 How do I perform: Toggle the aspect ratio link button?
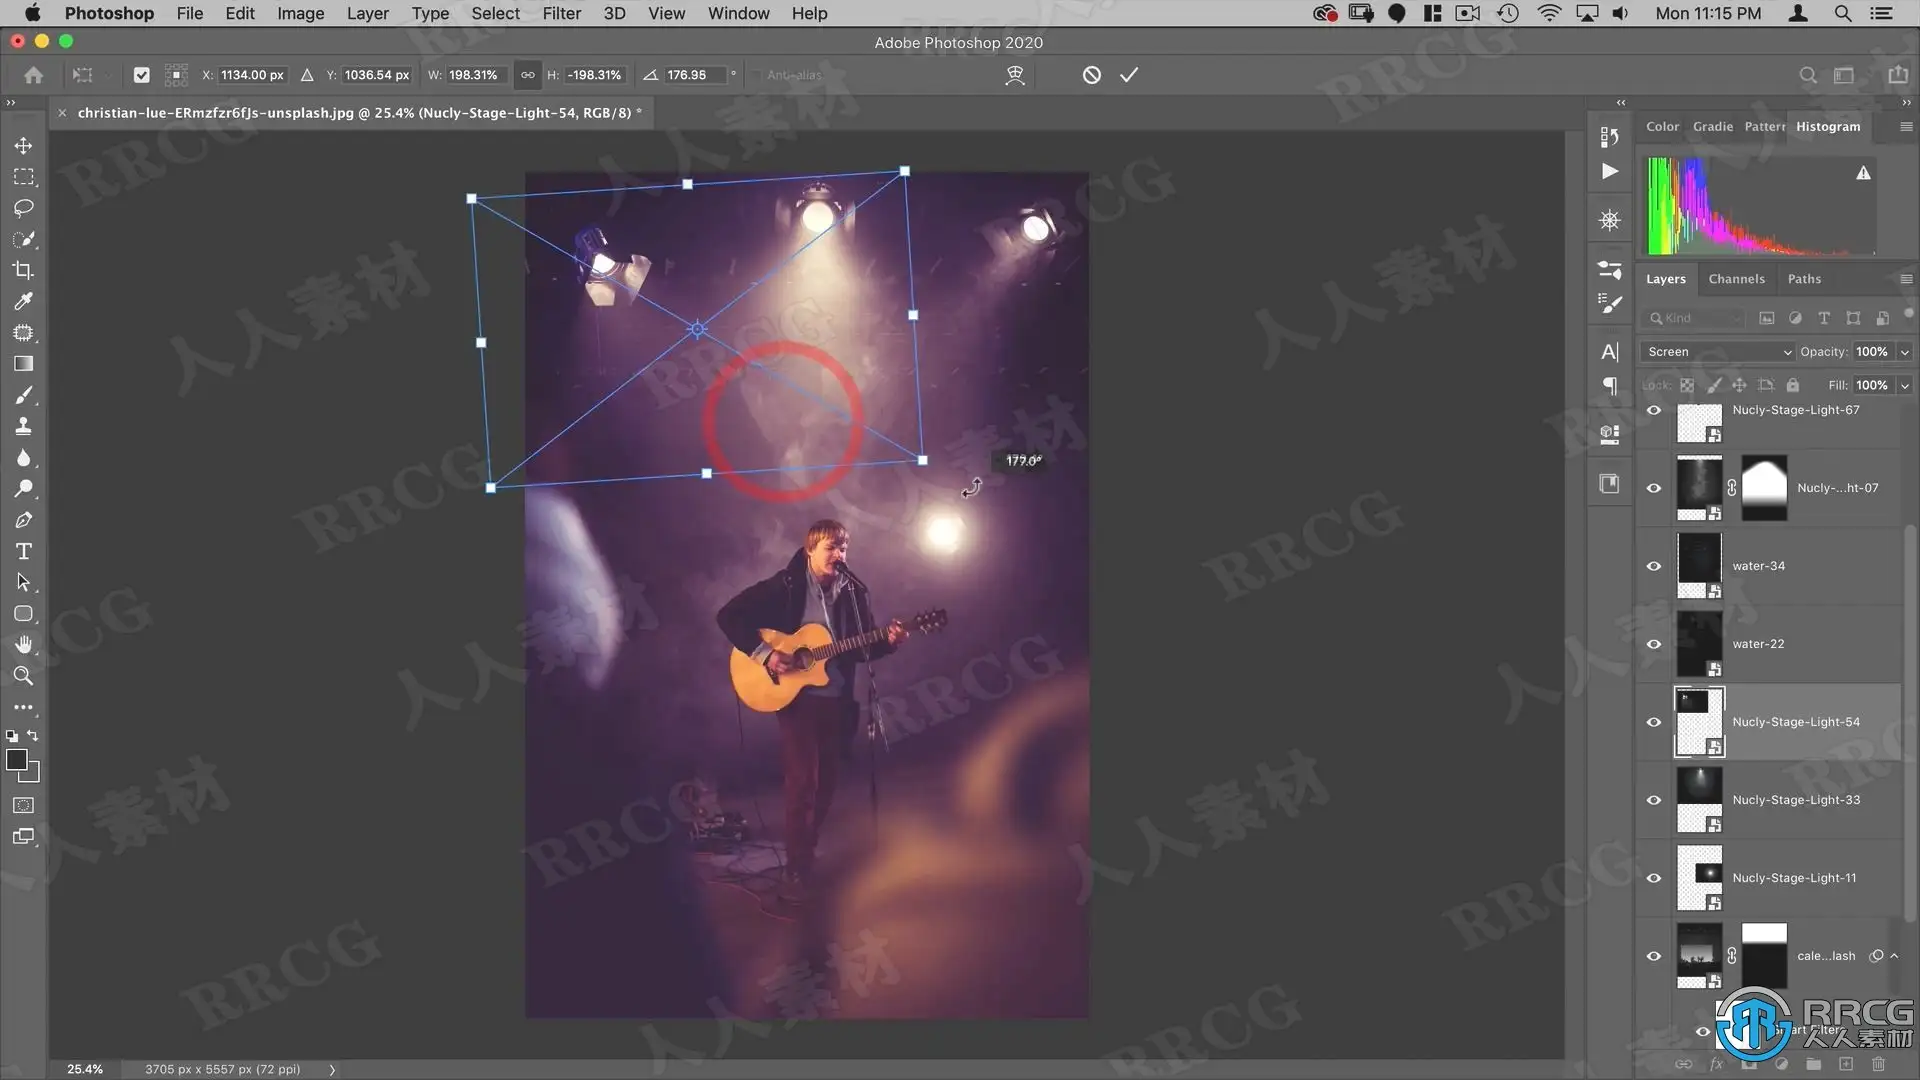tap(527, 75)
